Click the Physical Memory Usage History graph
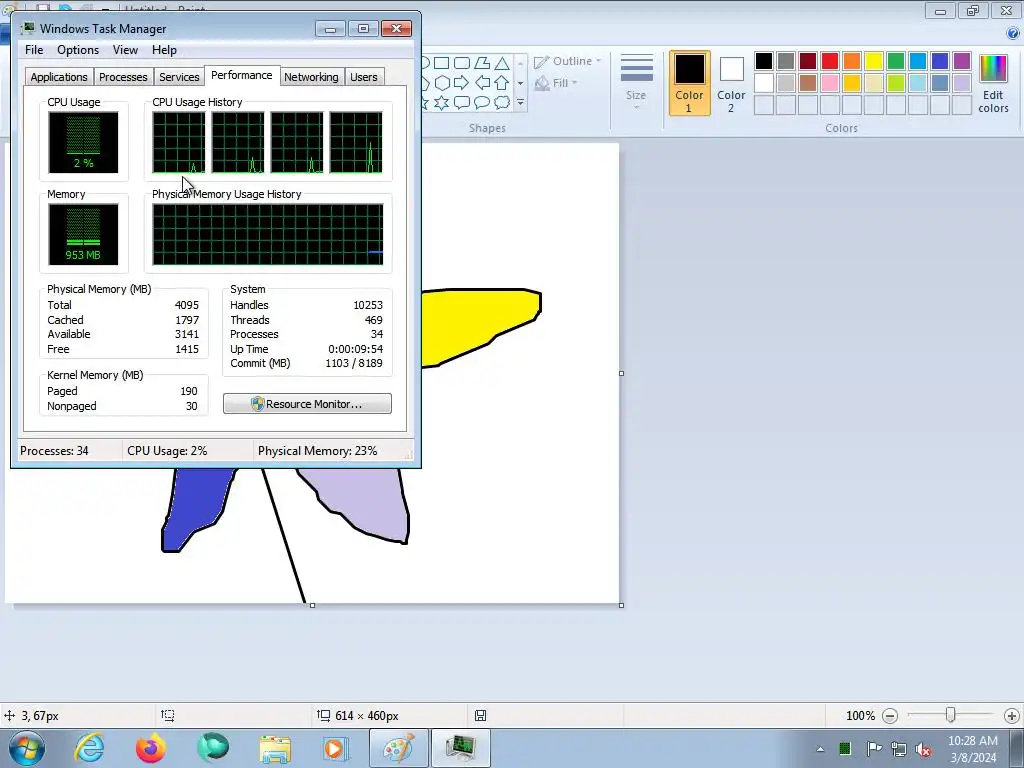The width and height of the screenshot is (1024, 768). pyautogui.click(x=268, y=234)
